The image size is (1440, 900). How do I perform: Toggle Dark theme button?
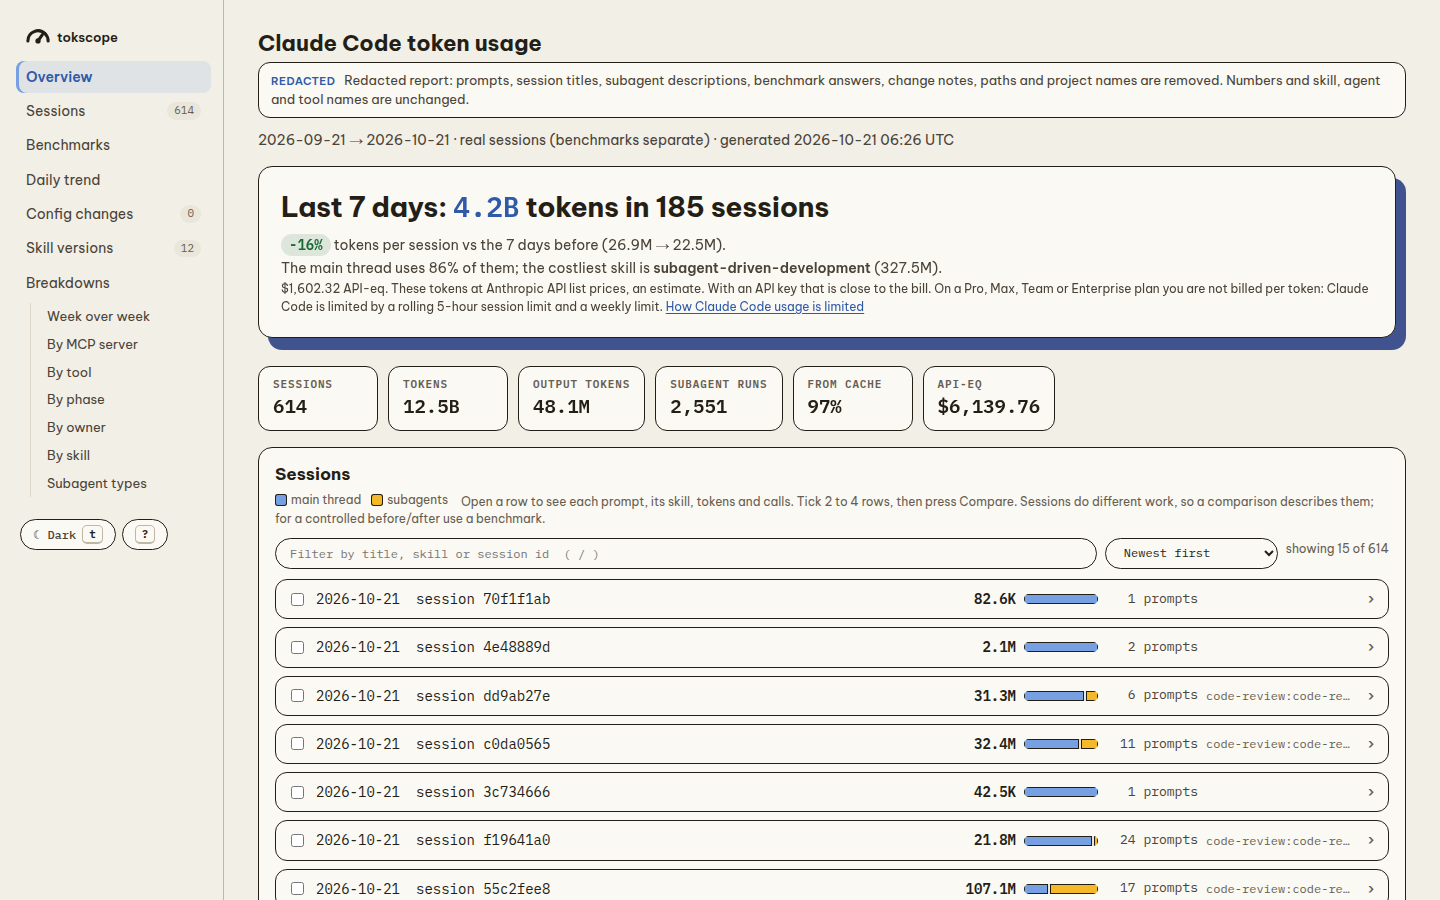tap(68, 534)
